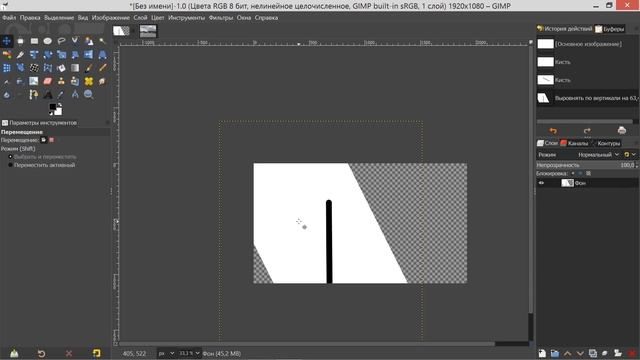Switch to the Буферы tab

610,29
